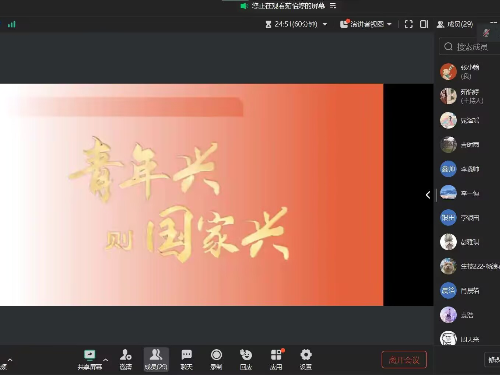Expand share screen options arrow

coord(106,360)
